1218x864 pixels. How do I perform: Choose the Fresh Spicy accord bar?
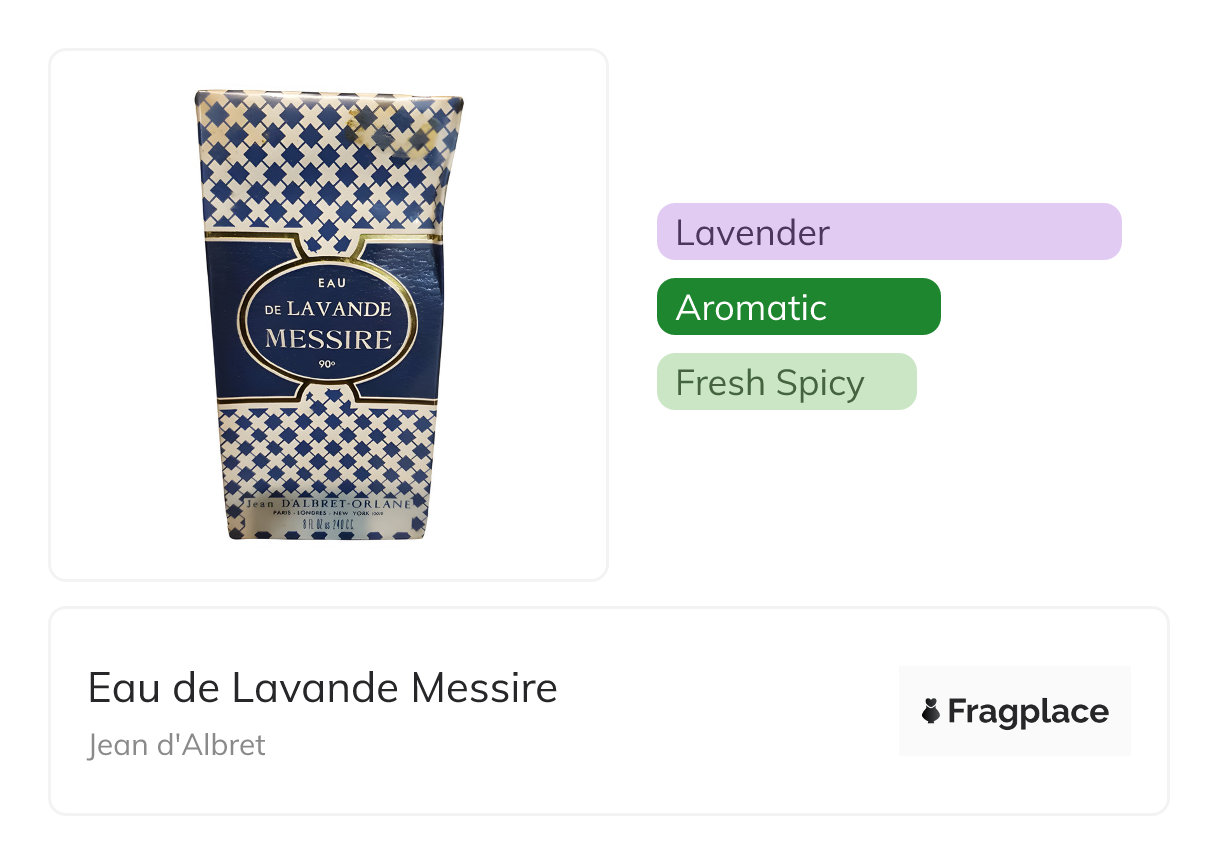(x=786, y=382)
